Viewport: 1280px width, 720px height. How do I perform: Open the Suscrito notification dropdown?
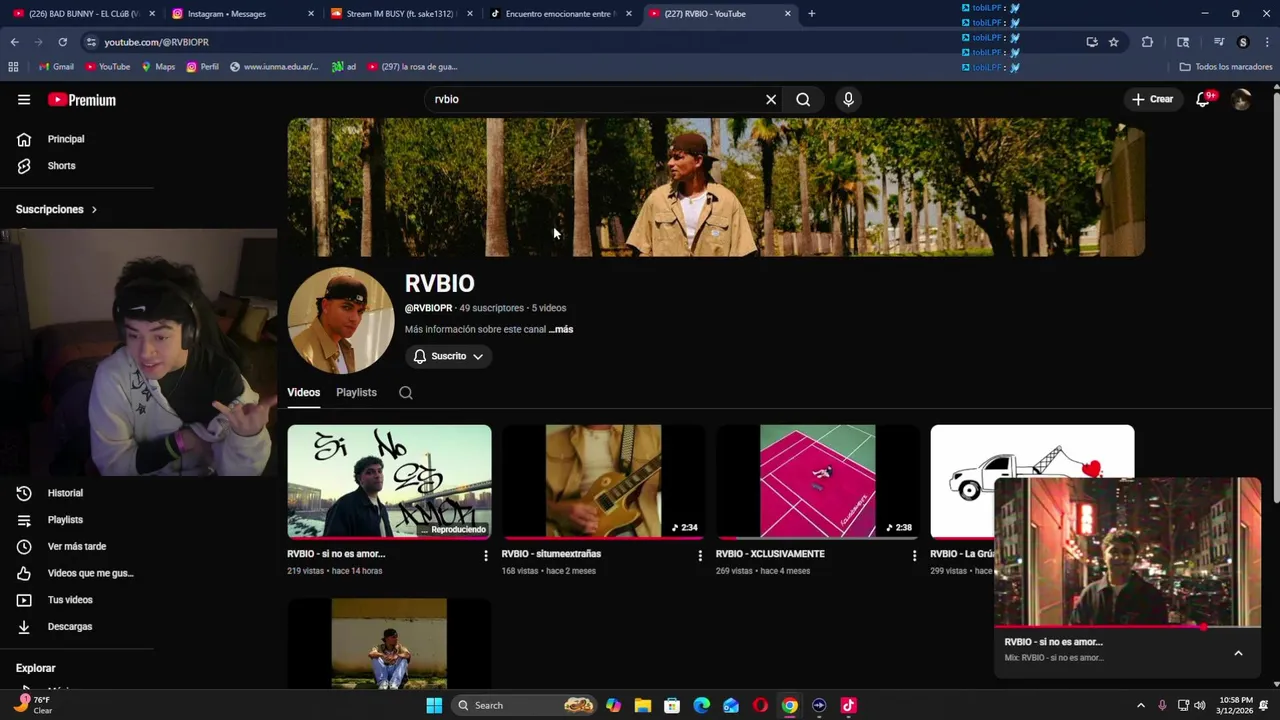pos(448,356)
